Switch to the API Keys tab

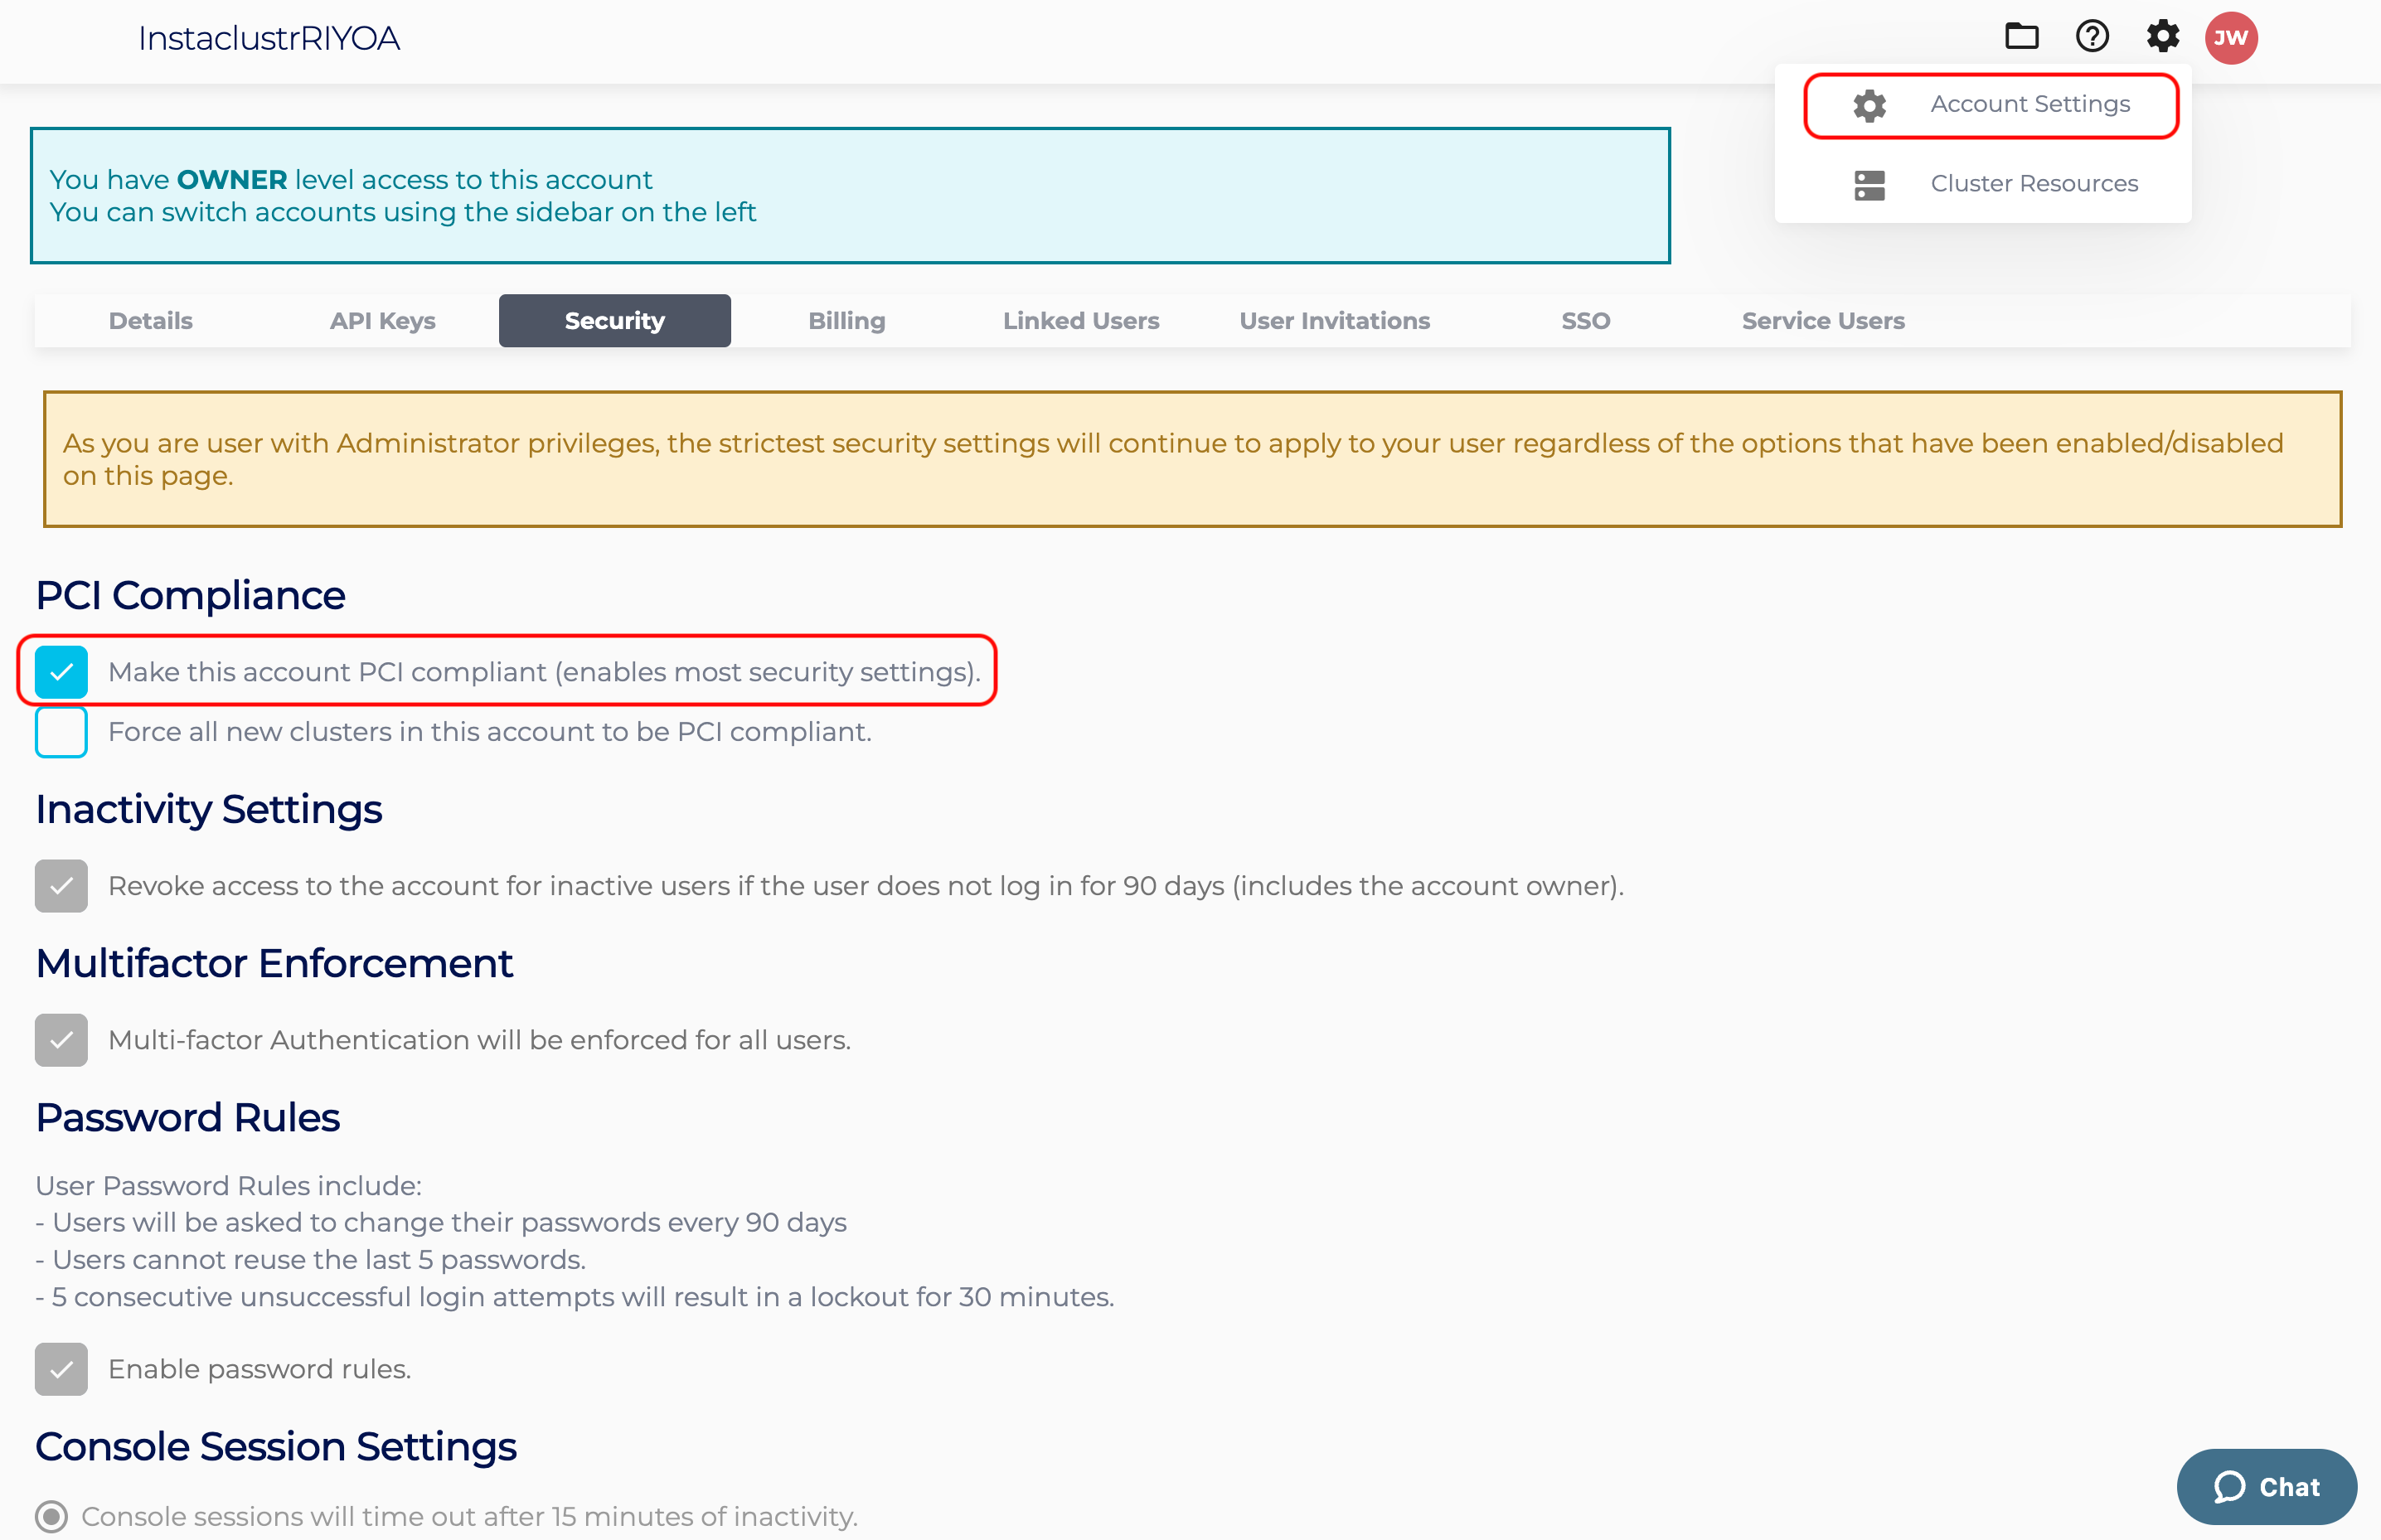(x=382, y=321)
